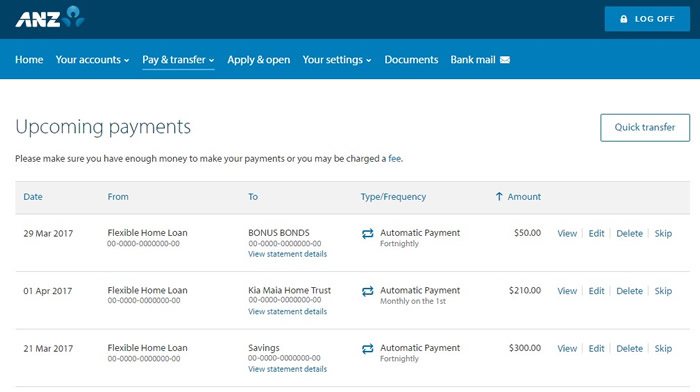Edit the BONUS BONDS payment
The image size is (700, 392).
coord(596,234)
